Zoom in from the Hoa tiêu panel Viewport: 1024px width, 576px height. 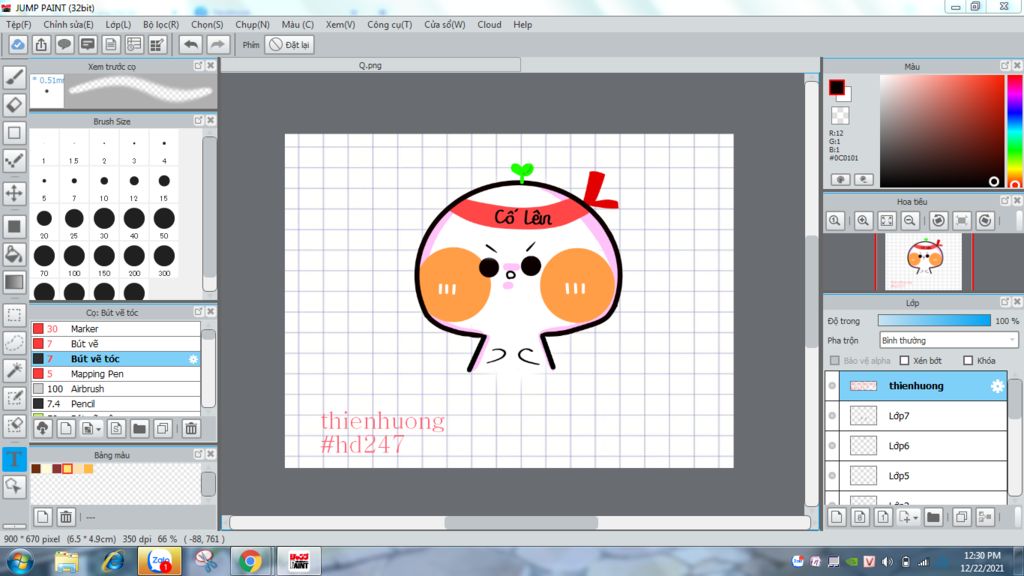point(863,221)
